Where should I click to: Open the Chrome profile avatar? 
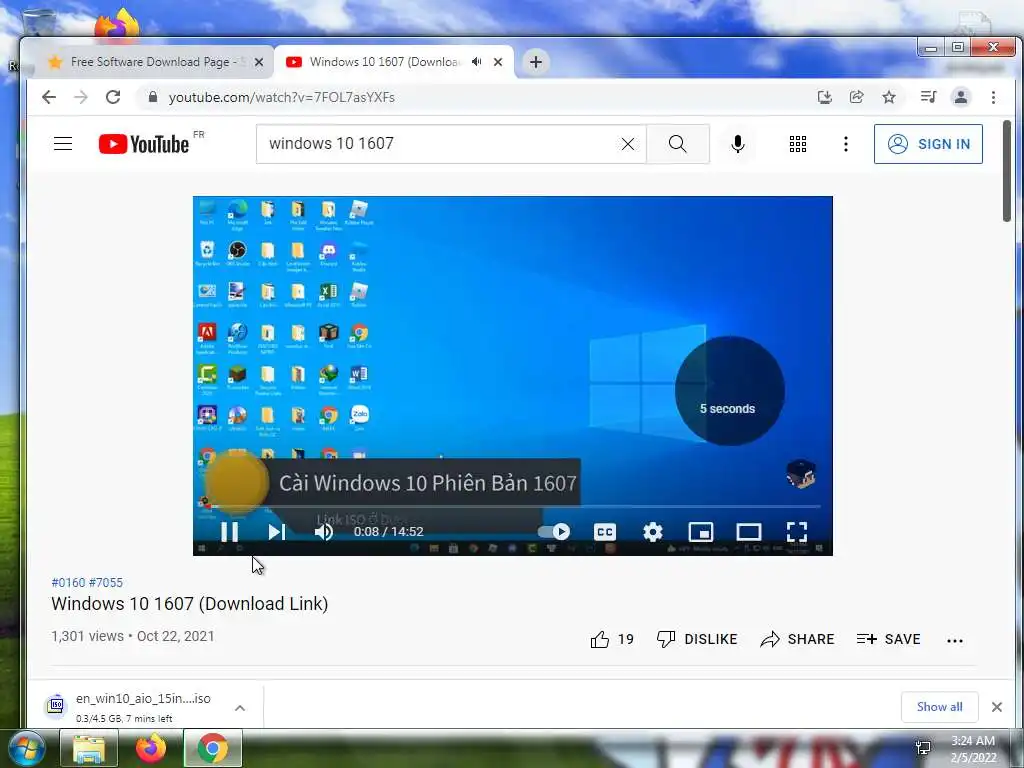coord(961,97)
